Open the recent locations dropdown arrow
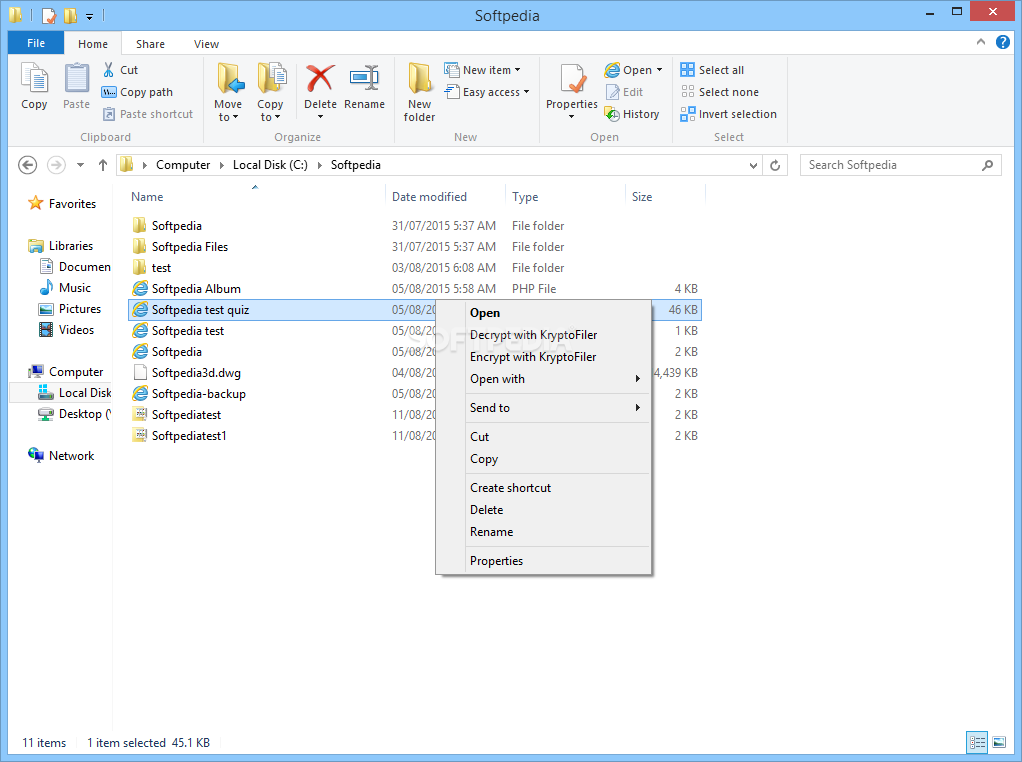This screenshot has width=1022, height=762. [80, 165]
